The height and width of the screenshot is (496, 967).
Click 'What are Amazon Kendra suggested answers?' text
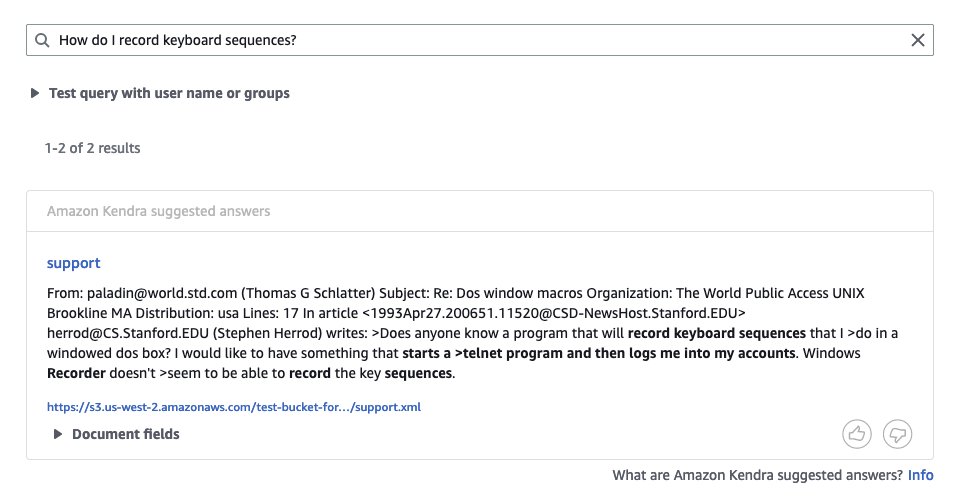pyautogui.click(x=757, y=475)
